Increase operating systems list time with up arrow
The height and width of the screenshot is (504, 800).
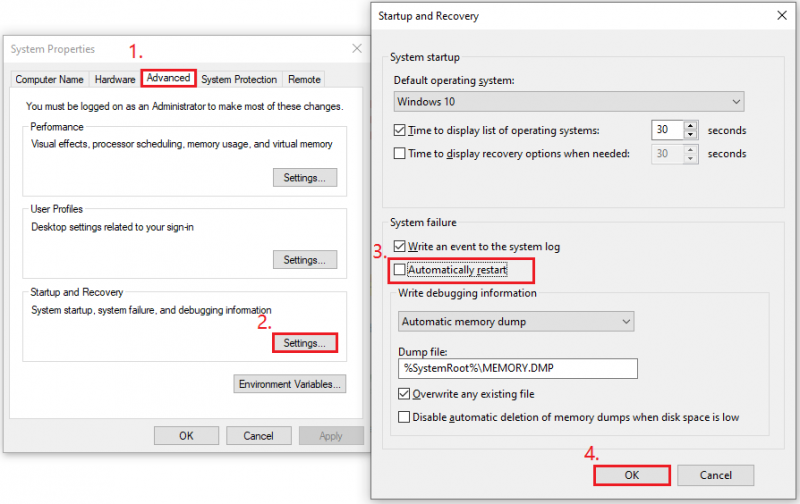[690, 125]
